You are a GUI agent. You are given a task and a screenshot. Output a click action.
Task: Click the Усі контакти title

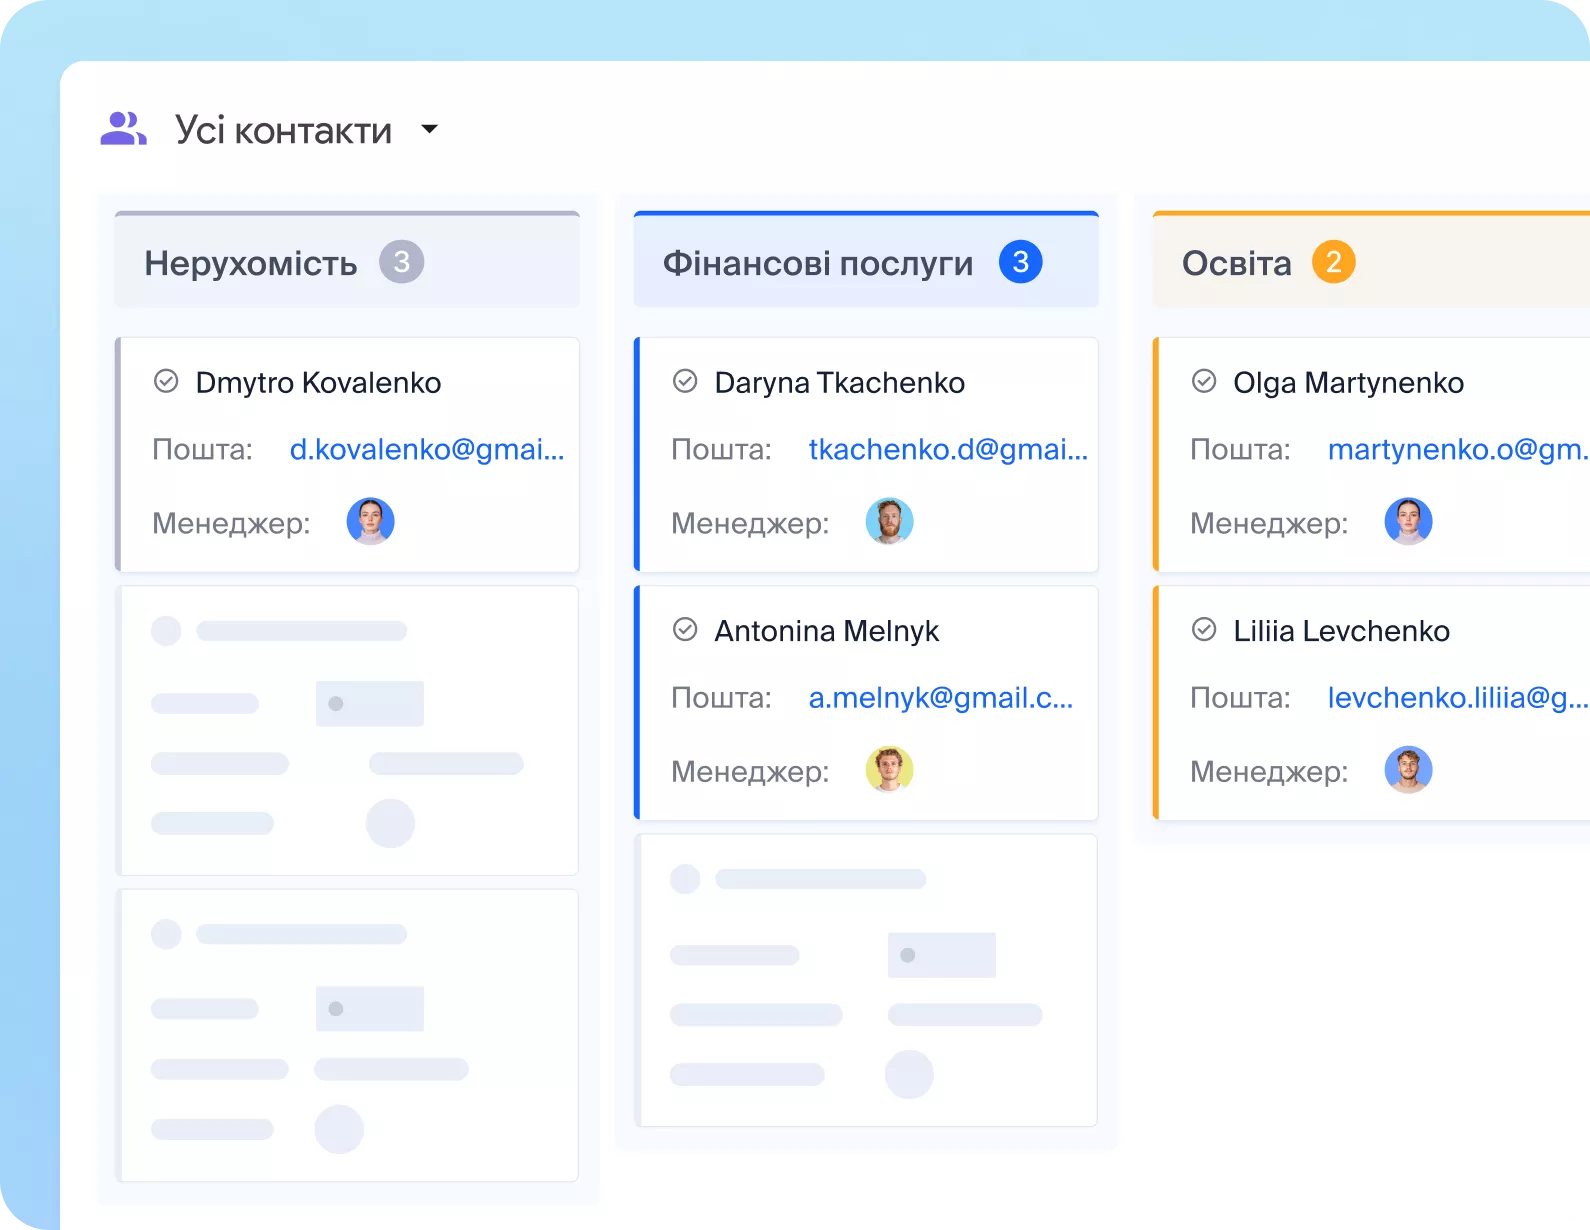click(283, 130)
